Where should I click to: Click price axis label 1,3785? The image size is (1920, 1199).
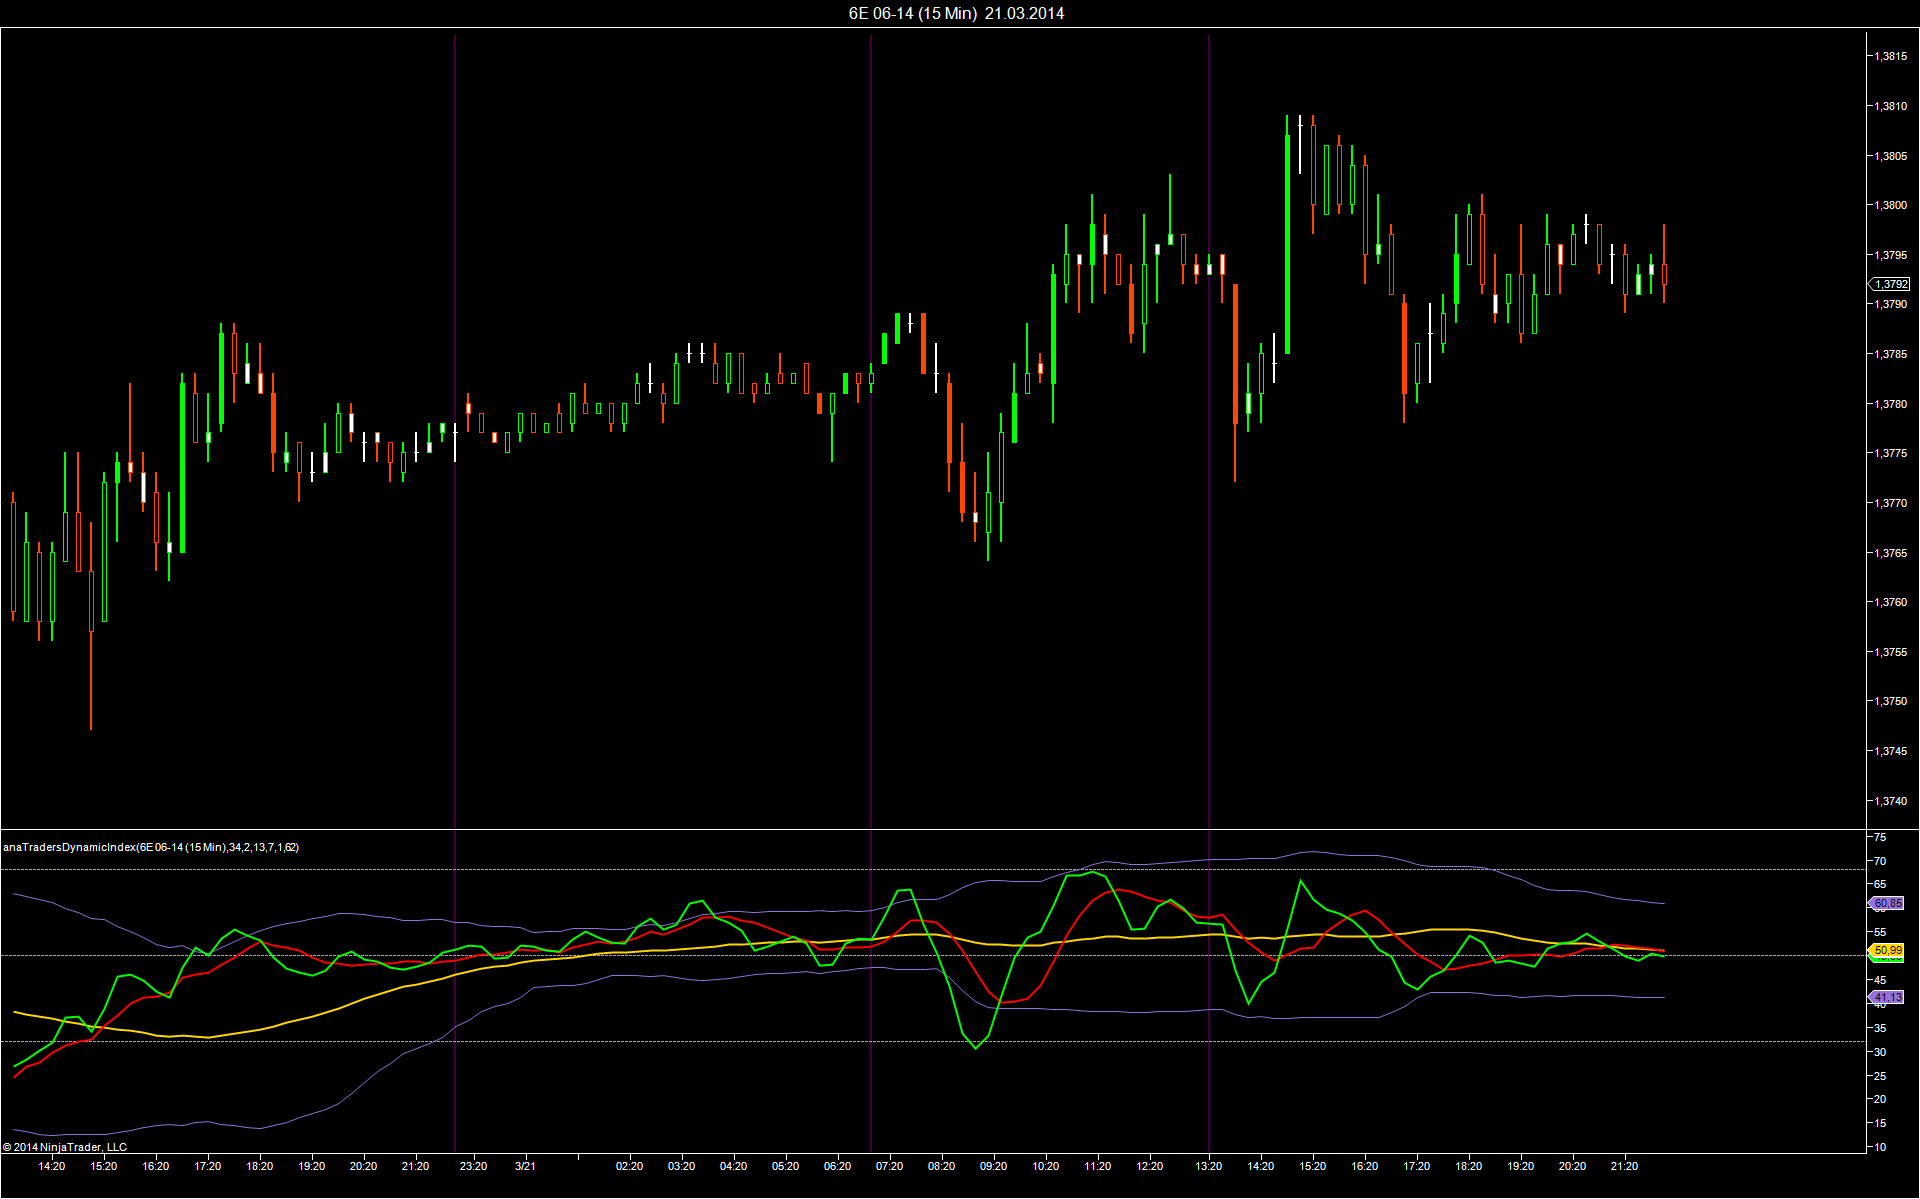click(1890, 354)
